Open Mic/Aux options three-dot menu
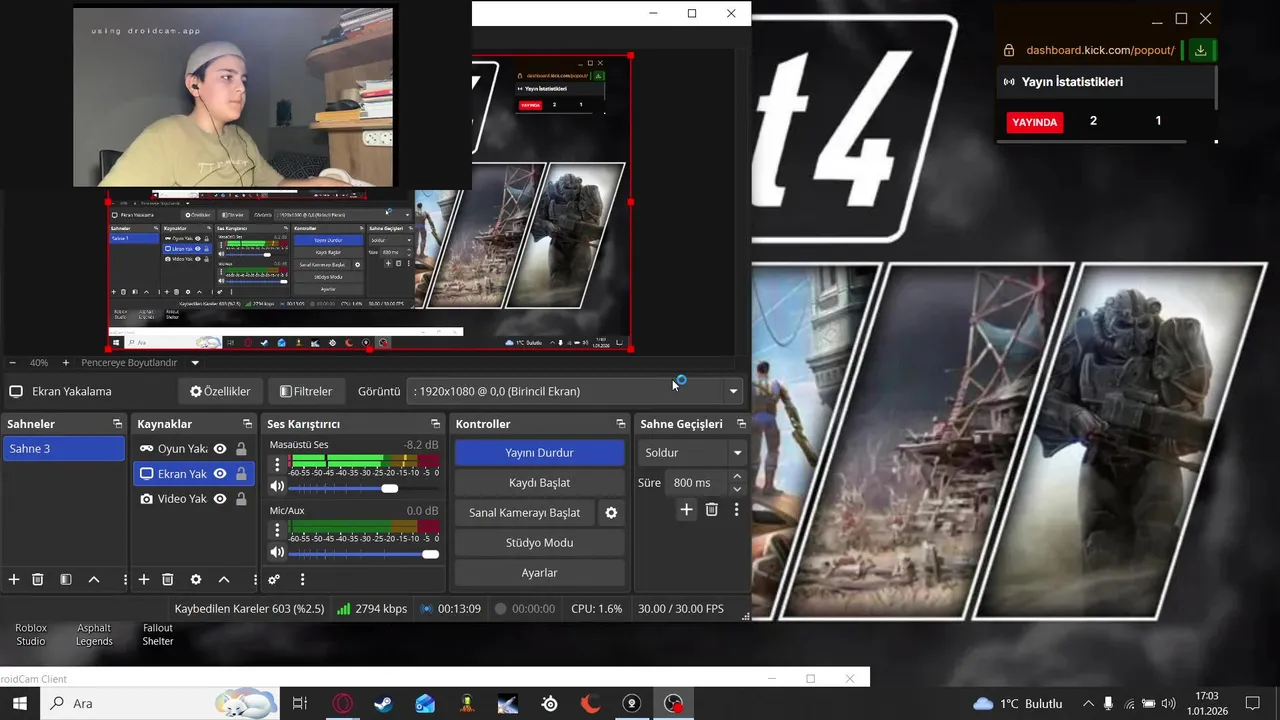The image size is (1280, 720). point(277,530)
